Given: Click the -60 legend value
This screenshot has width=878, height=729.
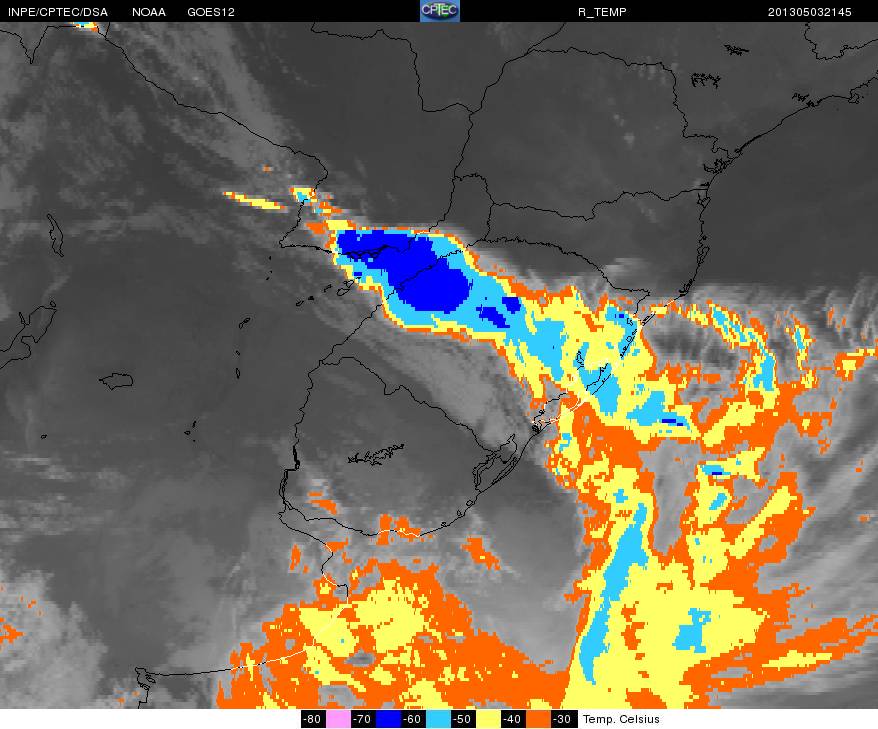Looking at the screenshot, I should 413,719.
